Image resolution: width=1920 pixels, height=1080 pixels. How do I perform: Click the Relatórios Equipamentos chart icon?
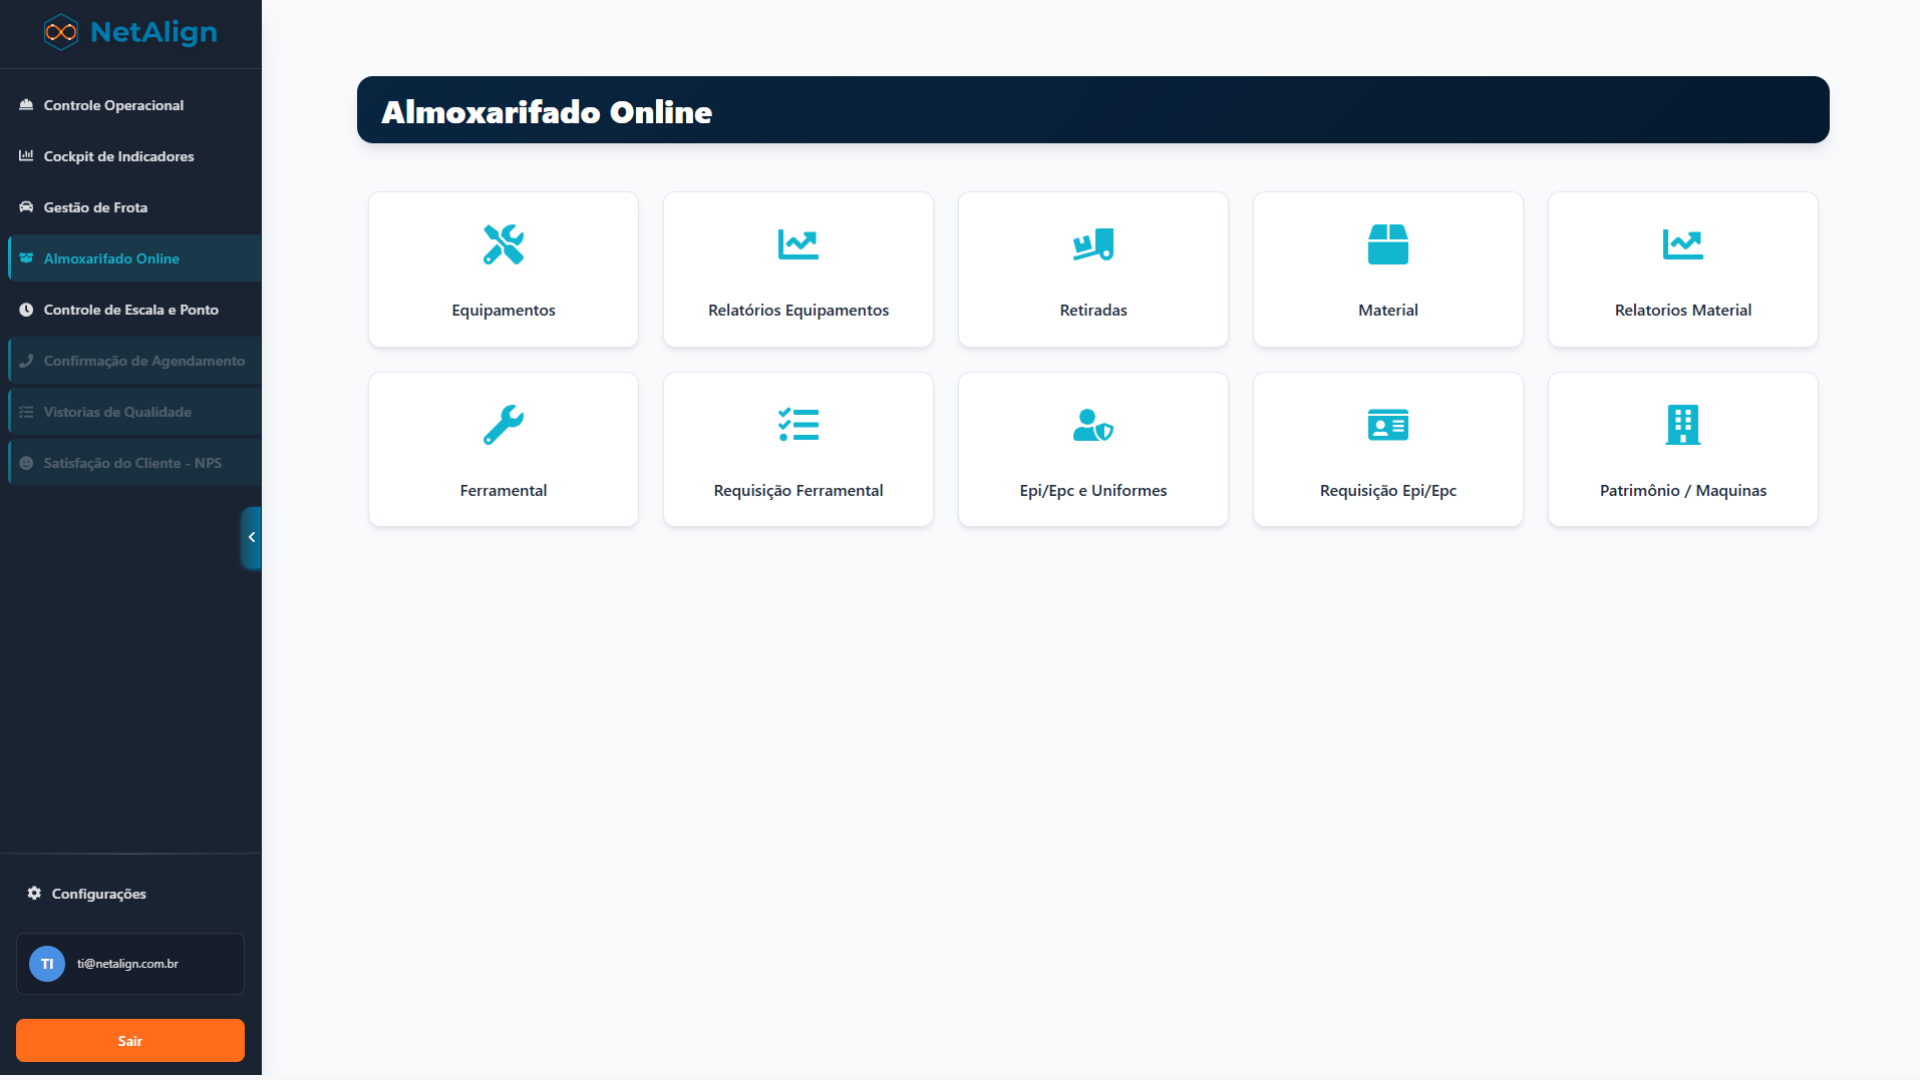point(798,244)
